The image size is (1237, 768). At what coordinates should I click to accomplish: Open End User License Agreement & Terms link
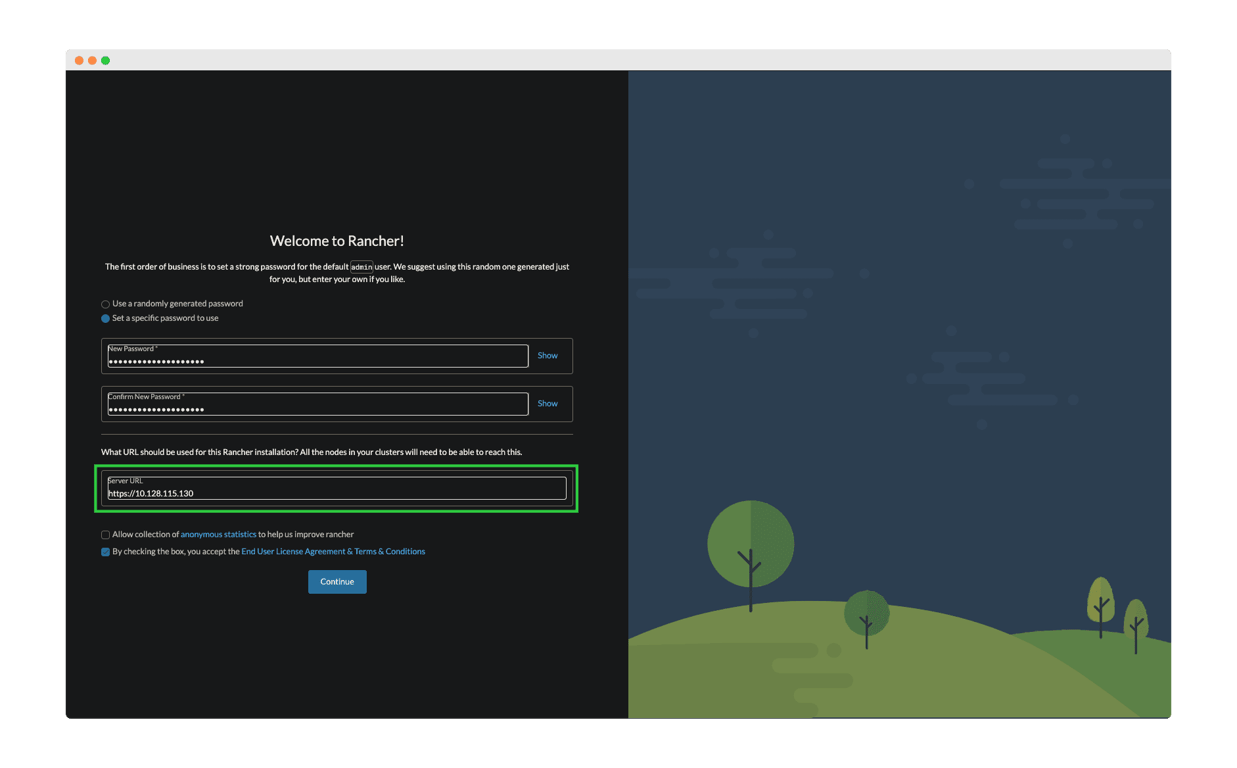tap(333, 552)
